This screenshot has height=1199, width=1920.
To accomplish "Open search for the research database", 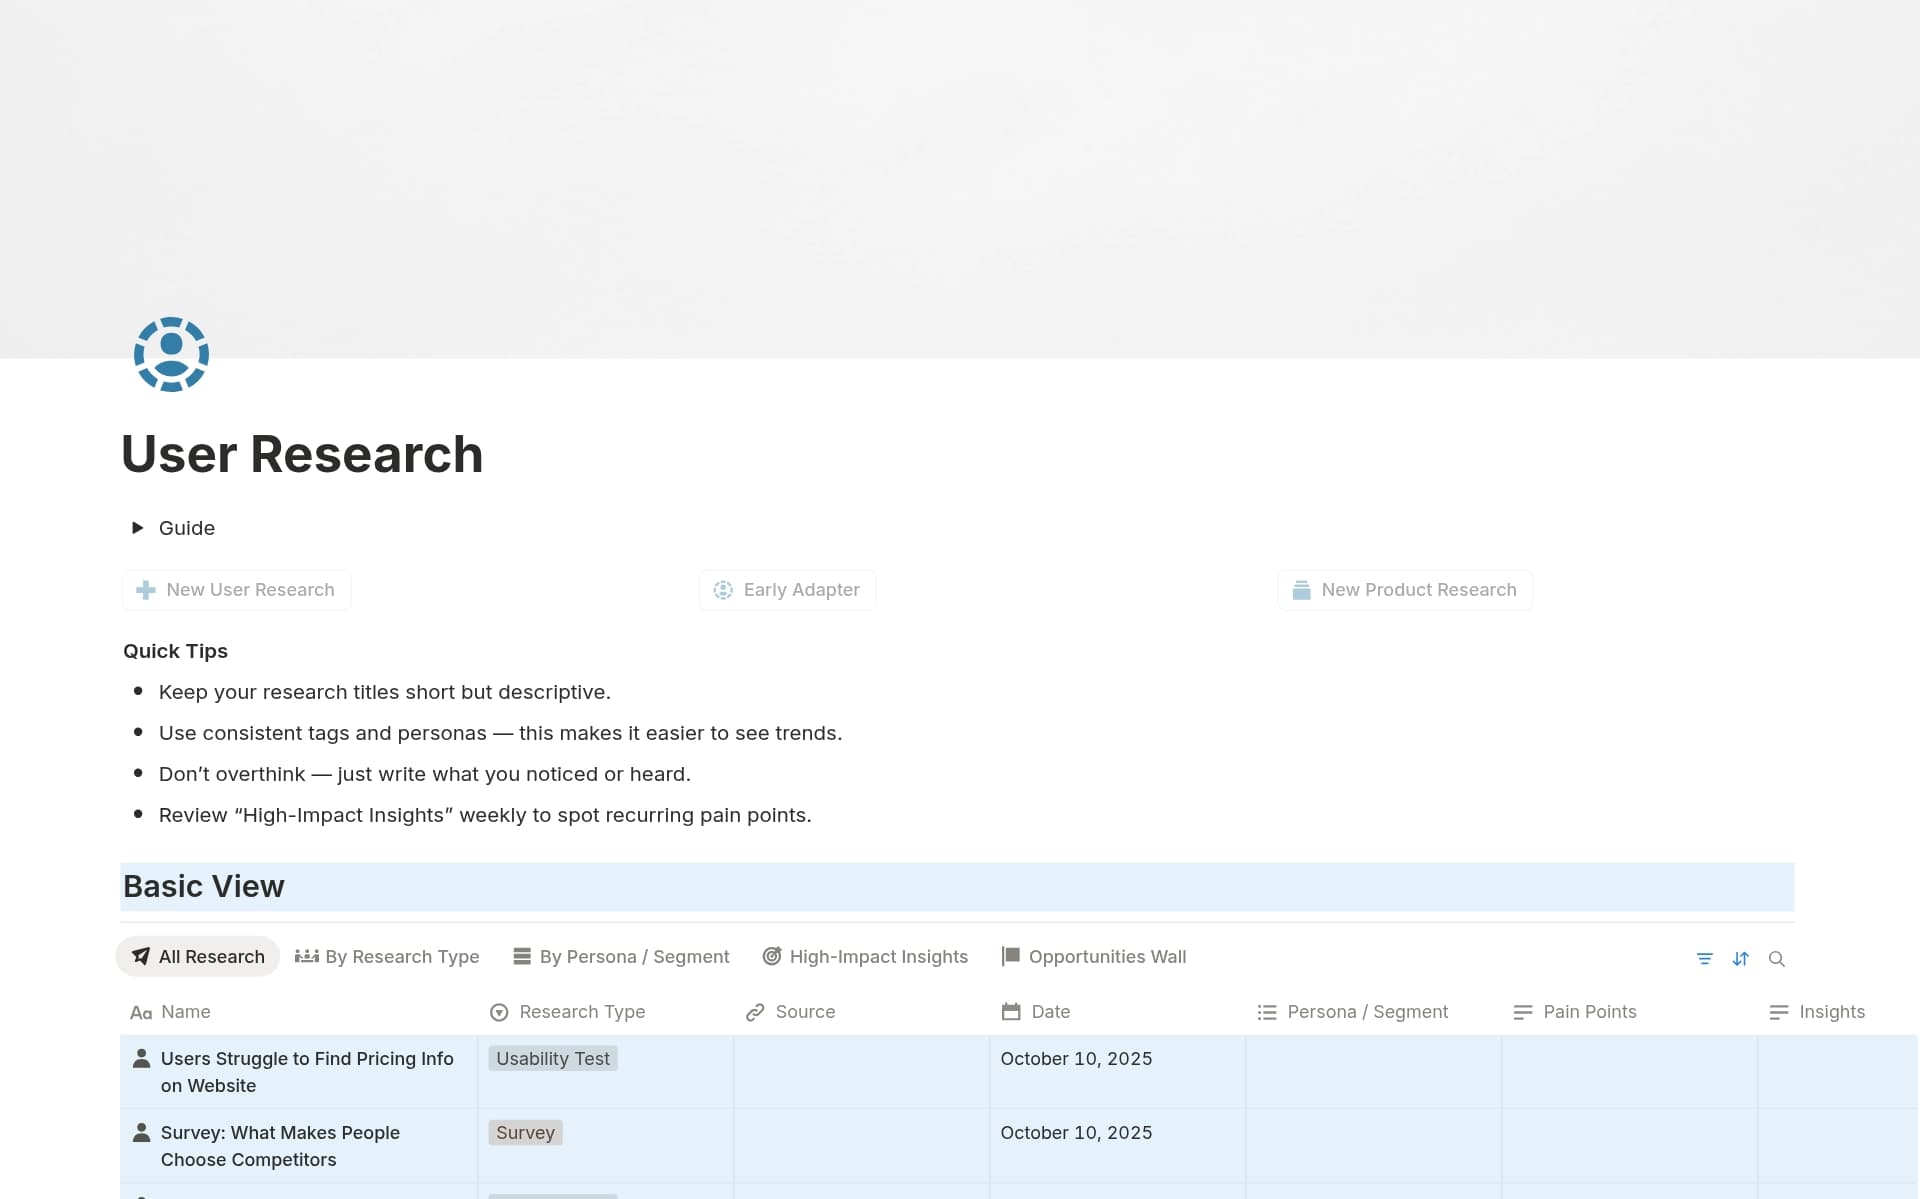I will (x=1778, y=958).
